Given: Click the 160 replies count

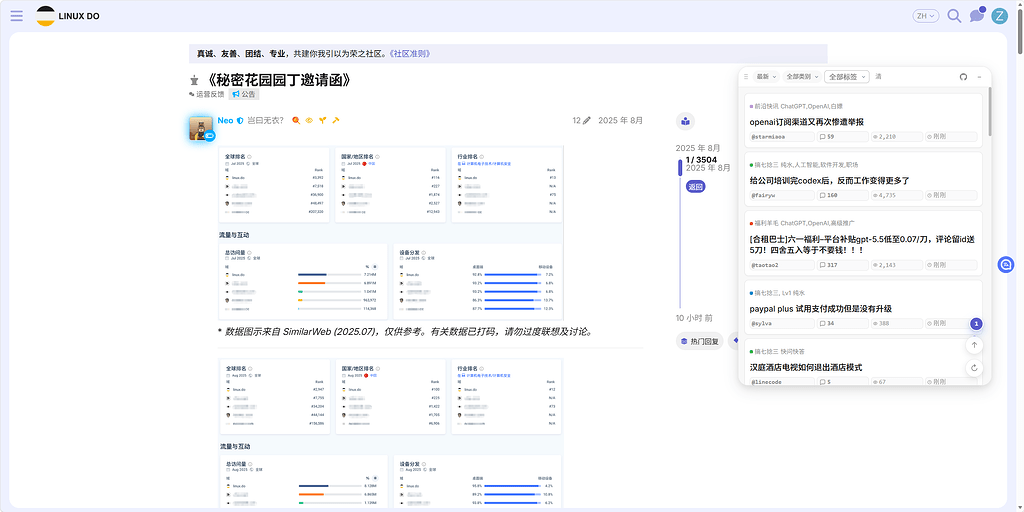Looking at the screenshot, I should [x=842, y=195].
